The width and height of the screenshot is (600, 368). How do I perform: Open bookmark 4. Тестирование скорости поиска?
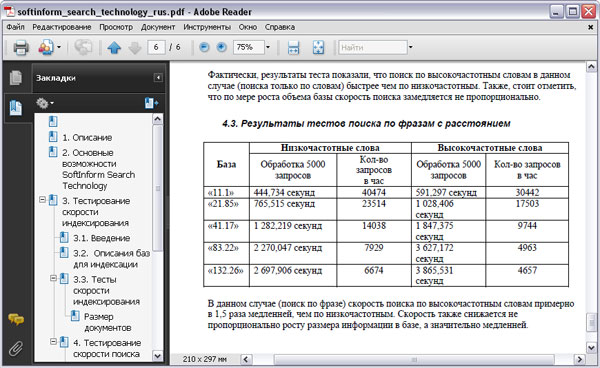click(107, 348)
